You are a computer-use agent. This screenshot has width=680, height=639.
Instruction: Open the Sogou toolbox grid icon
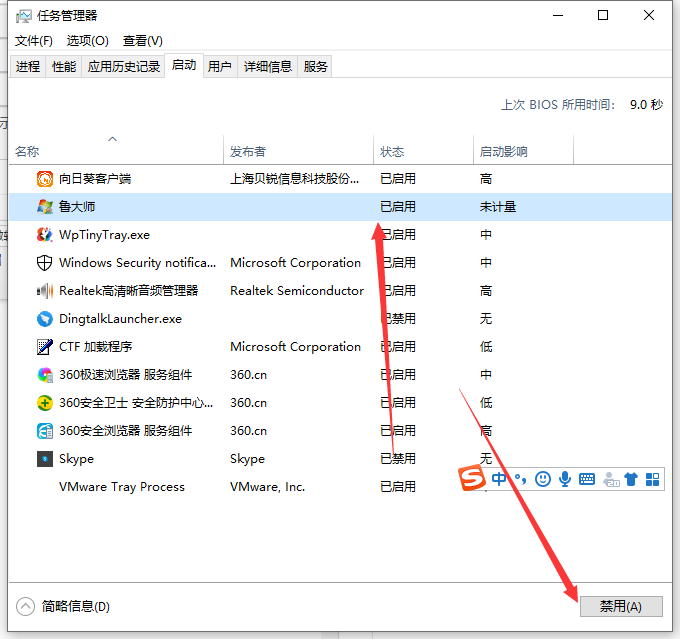[653, 479]
